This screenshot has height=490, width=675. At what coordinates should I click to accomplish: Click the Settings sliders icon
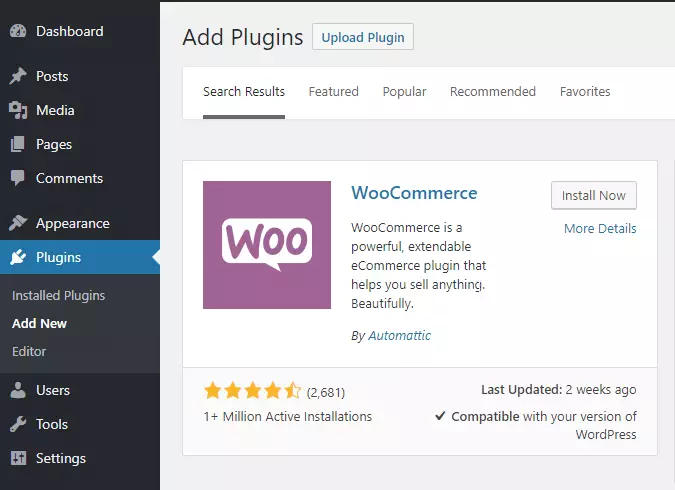pos(19,458)
